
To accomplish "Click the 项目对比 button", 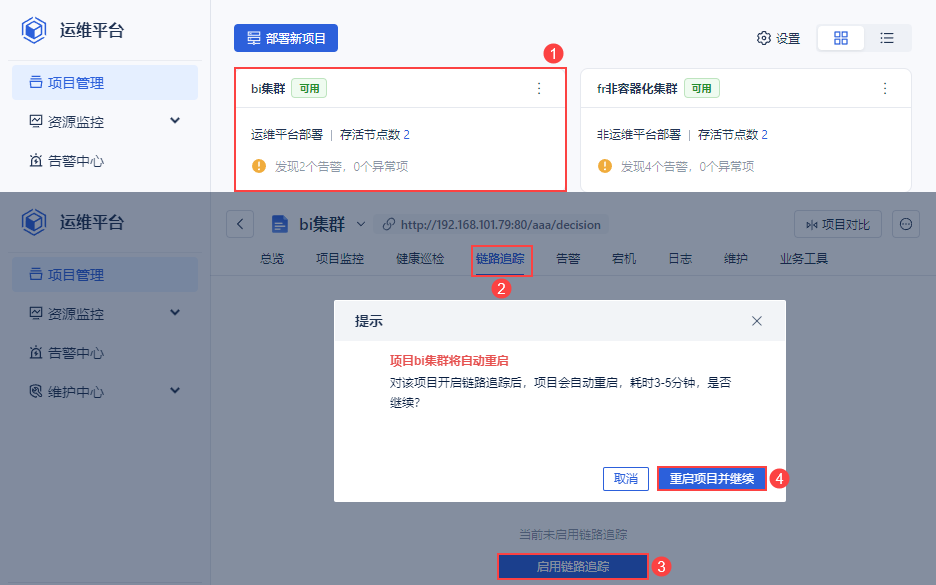I will coord(838,224).
